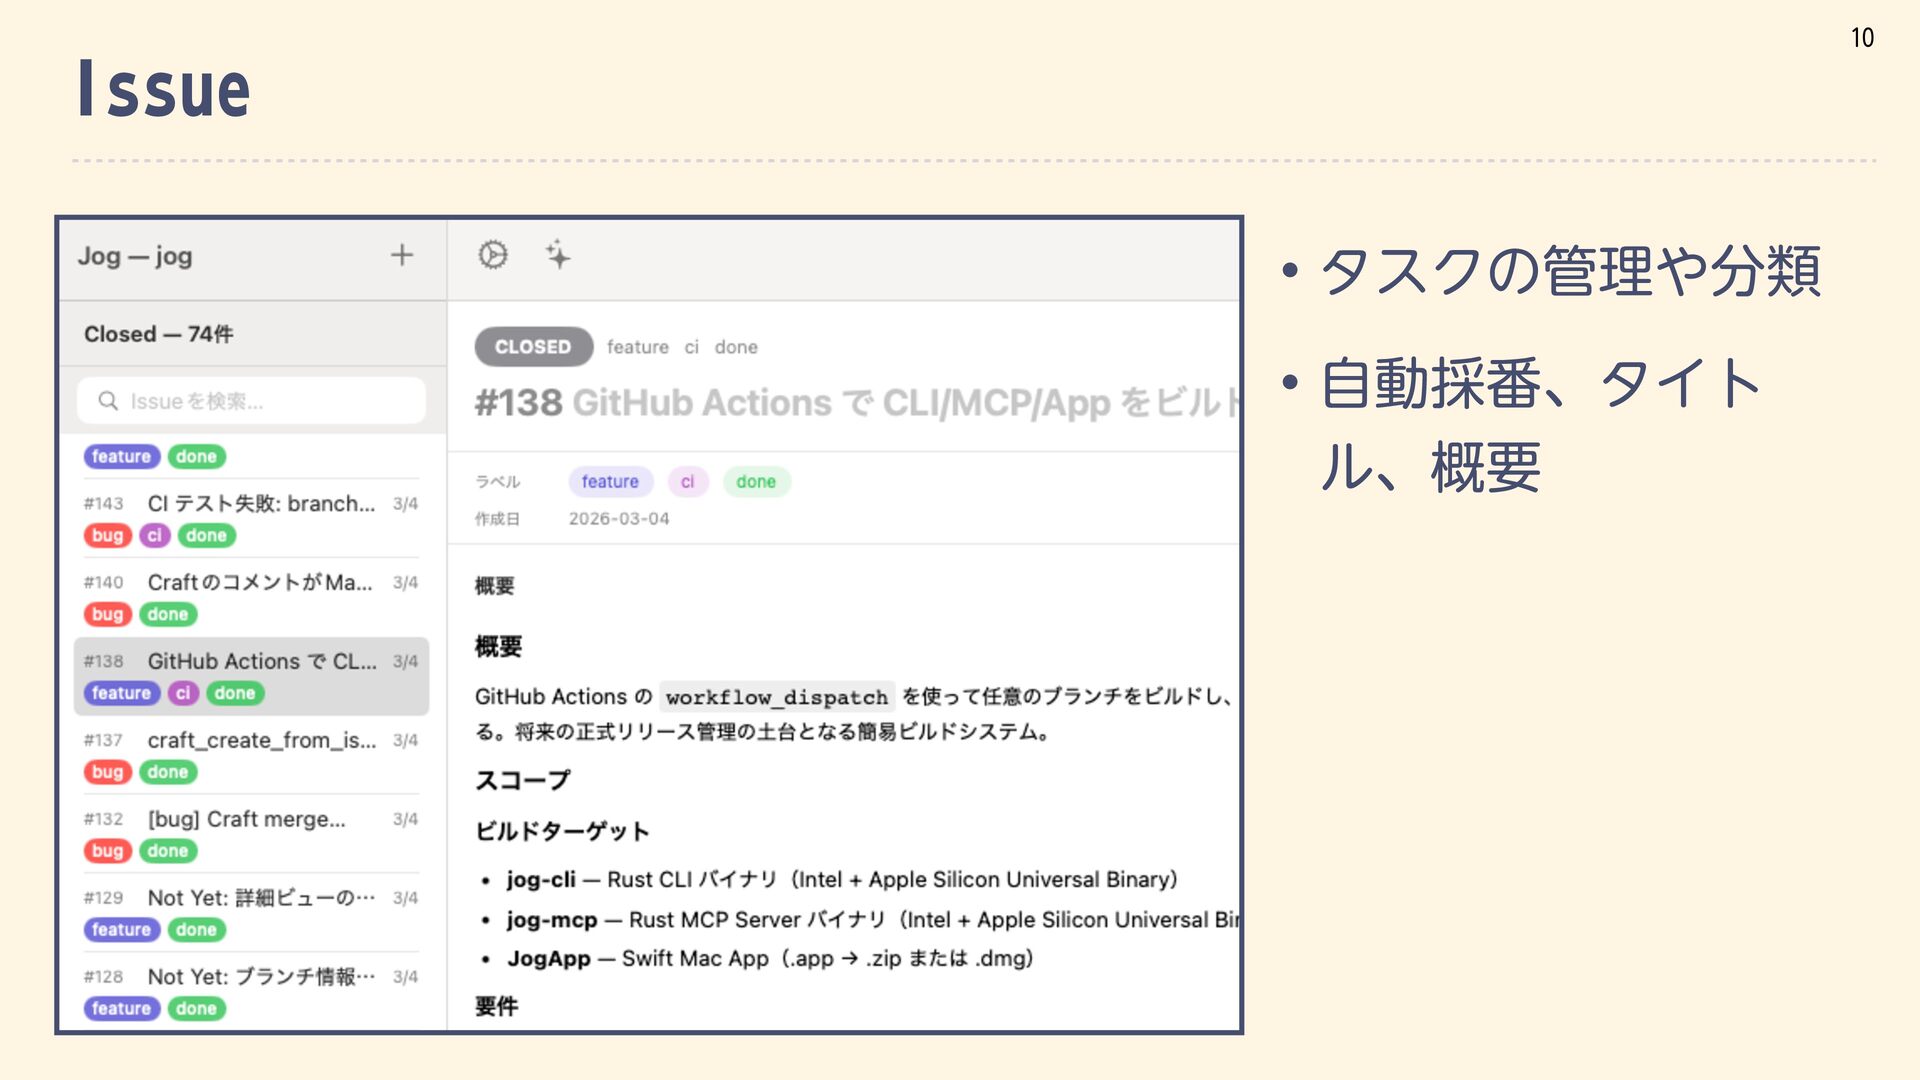1920x1080 pixels.
Task: Open issue #132 [bug] Craft merge
Action: click(x=246, y=819)
